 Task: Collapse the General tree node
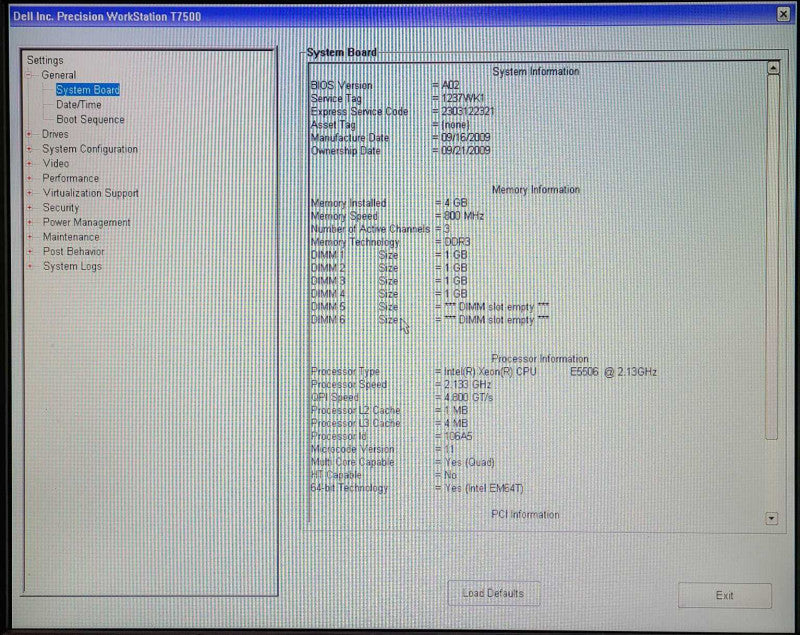click(x=30, y=75)
